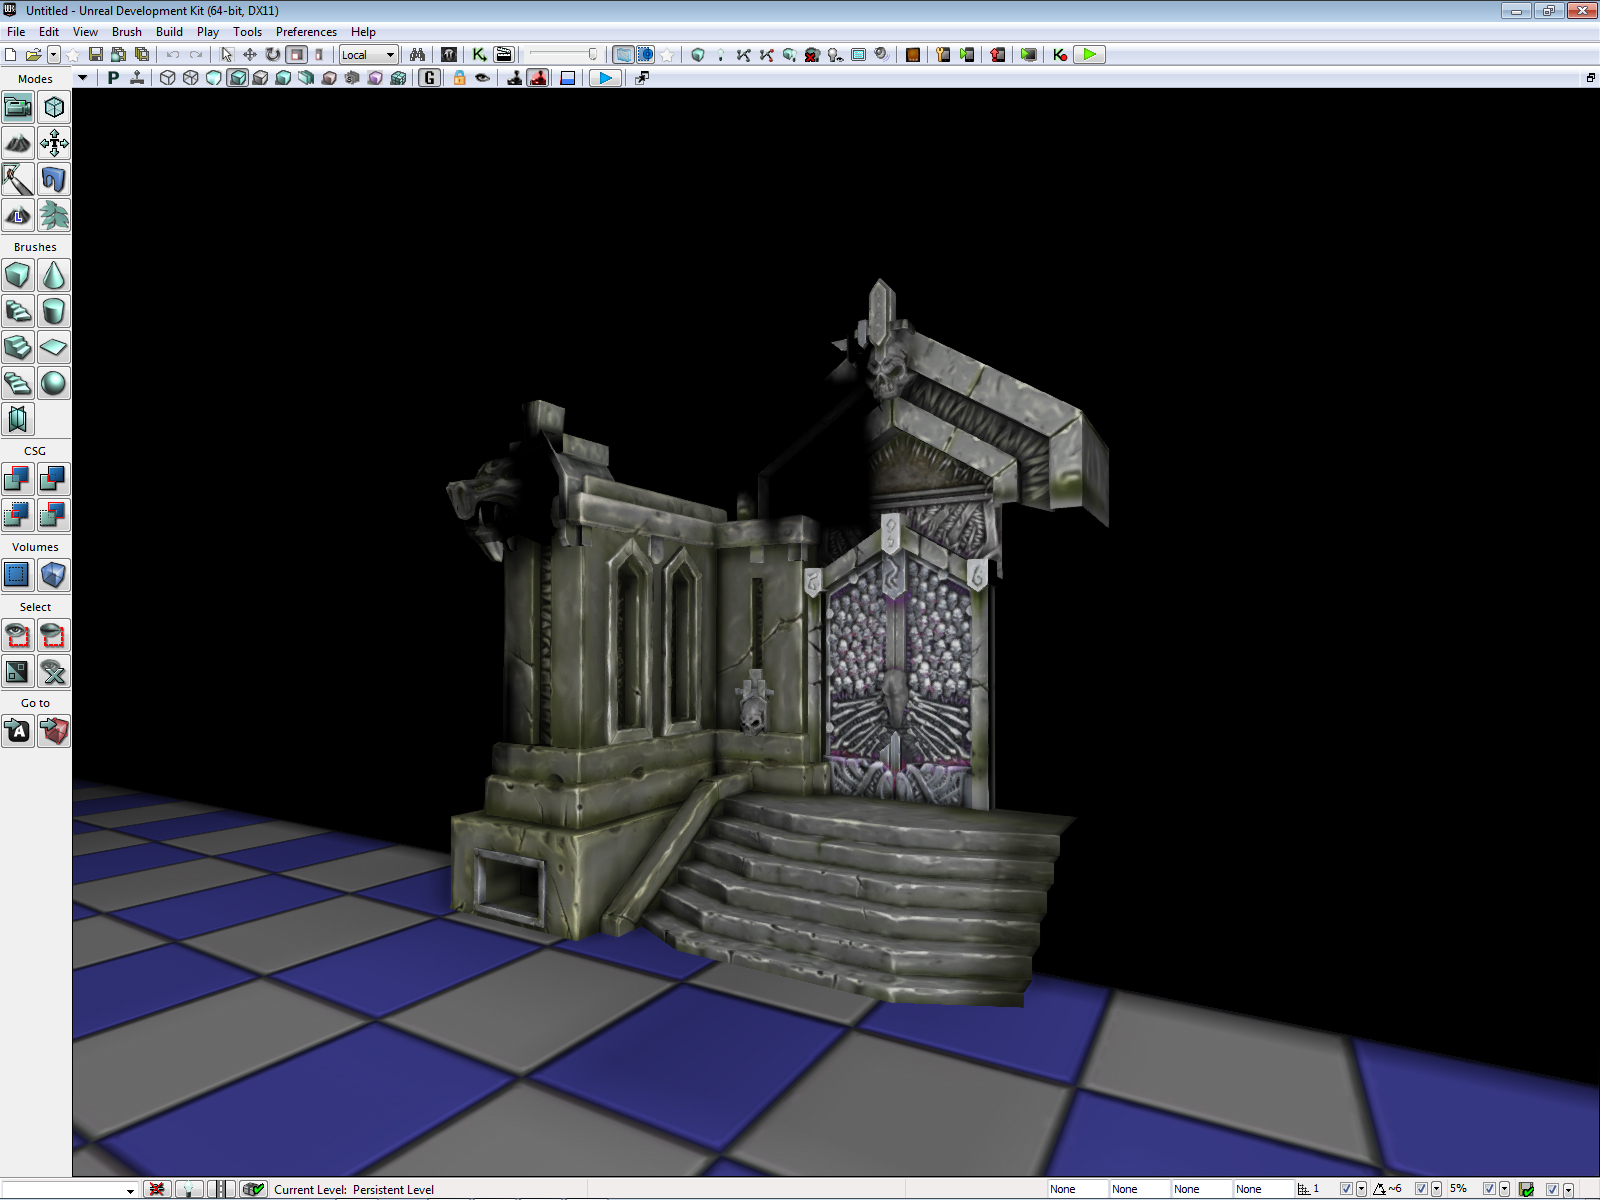
Task: Open the Play menu
Action: tap(208, 32)
